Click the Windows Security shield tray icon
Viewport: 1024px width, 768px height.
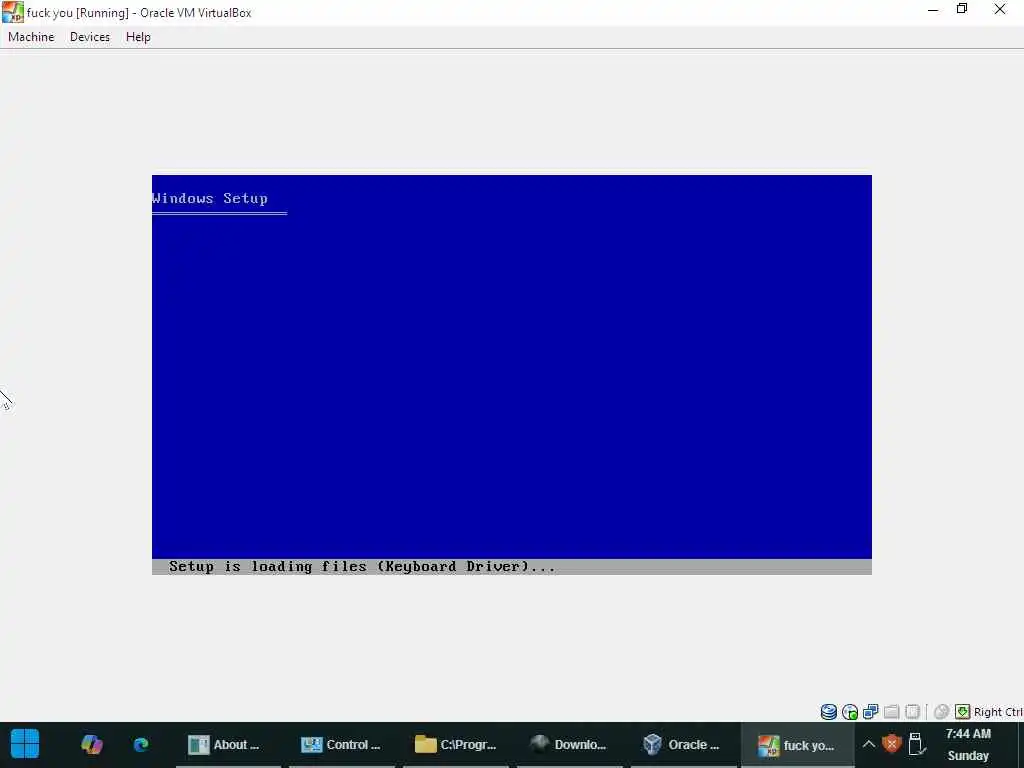[891, 744]
